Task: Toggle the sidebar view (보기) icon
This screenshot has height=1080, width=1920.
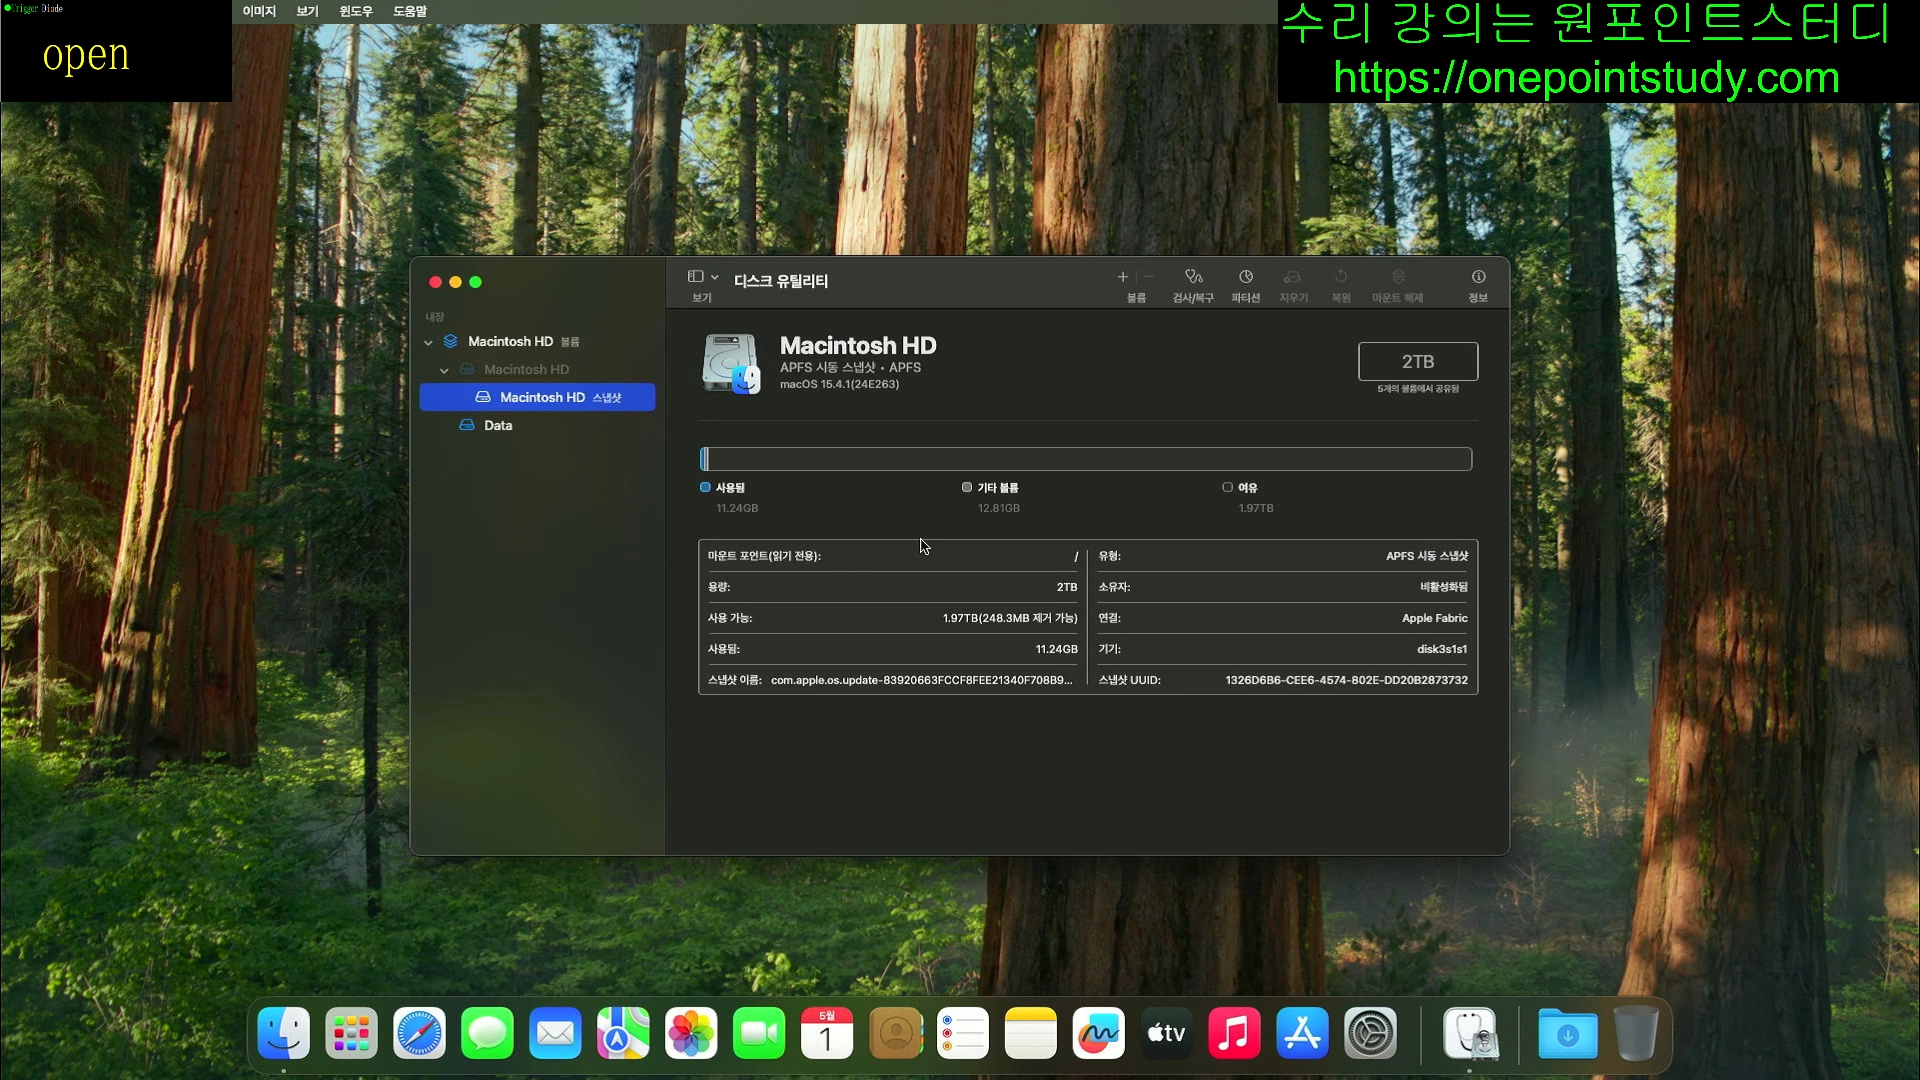Action: (695, 277)
